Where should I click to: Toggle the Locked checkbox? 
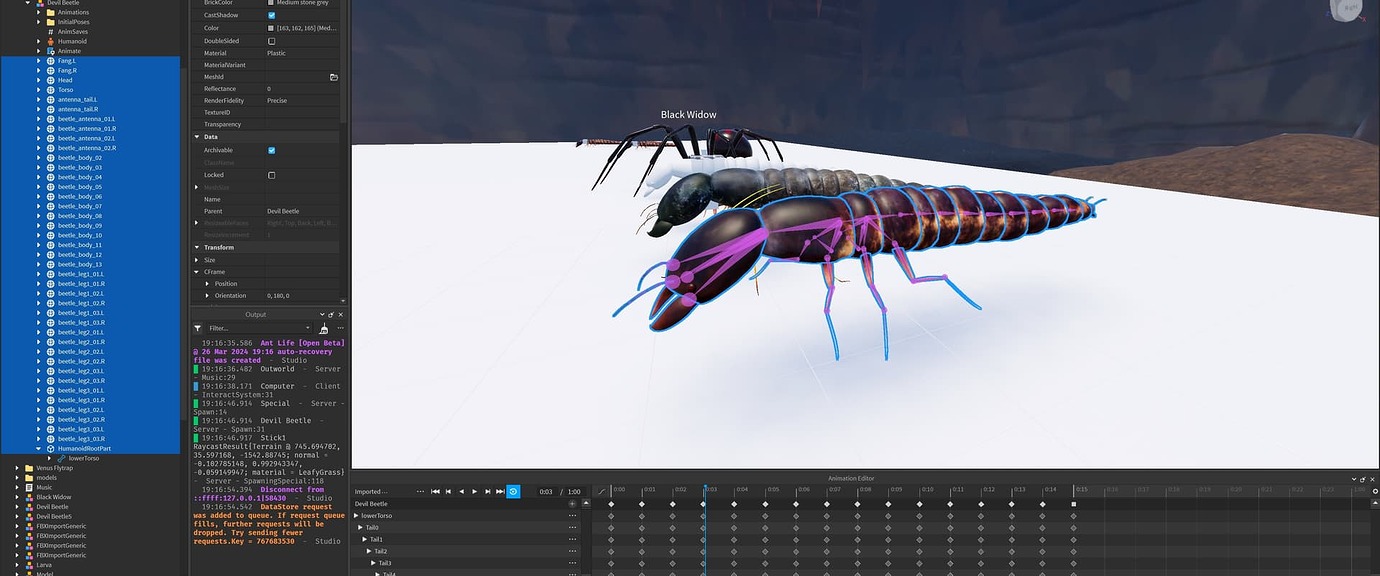(271, 175)
